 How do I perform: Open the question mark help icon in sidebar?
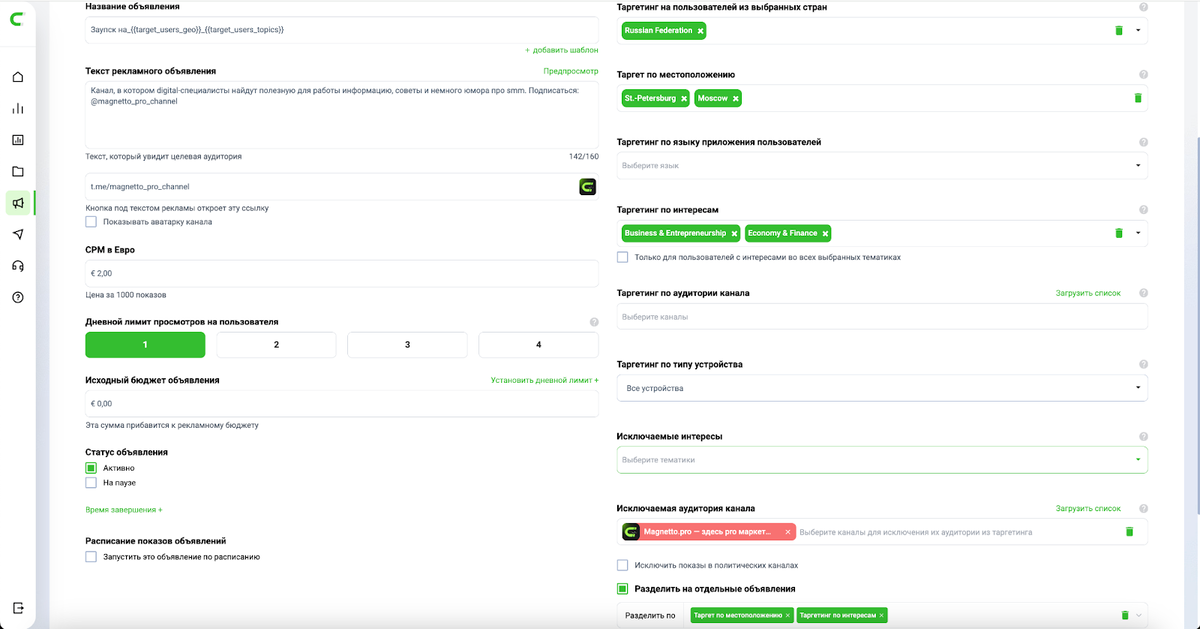tap(18, 297)
